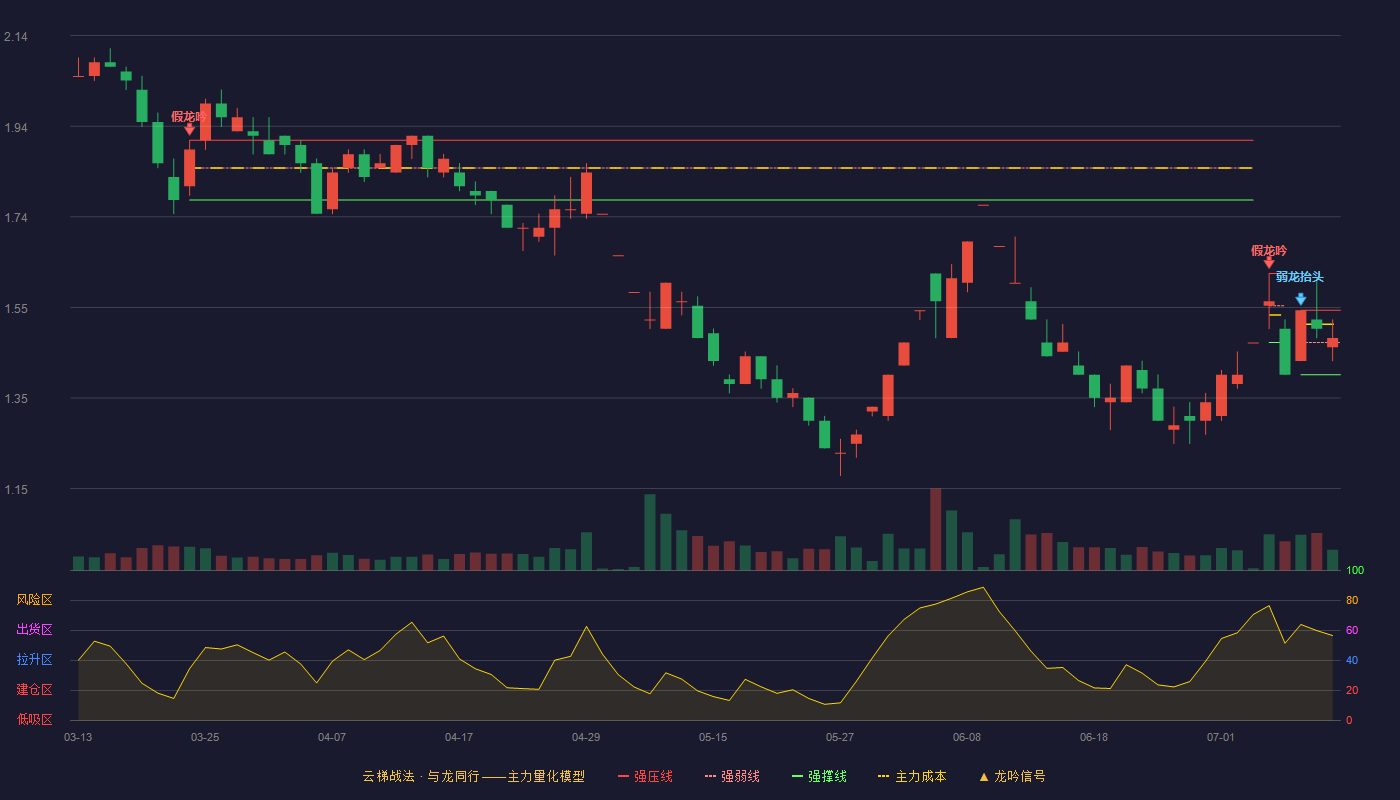Click the 1.35 price axis label

click(16, 399)
